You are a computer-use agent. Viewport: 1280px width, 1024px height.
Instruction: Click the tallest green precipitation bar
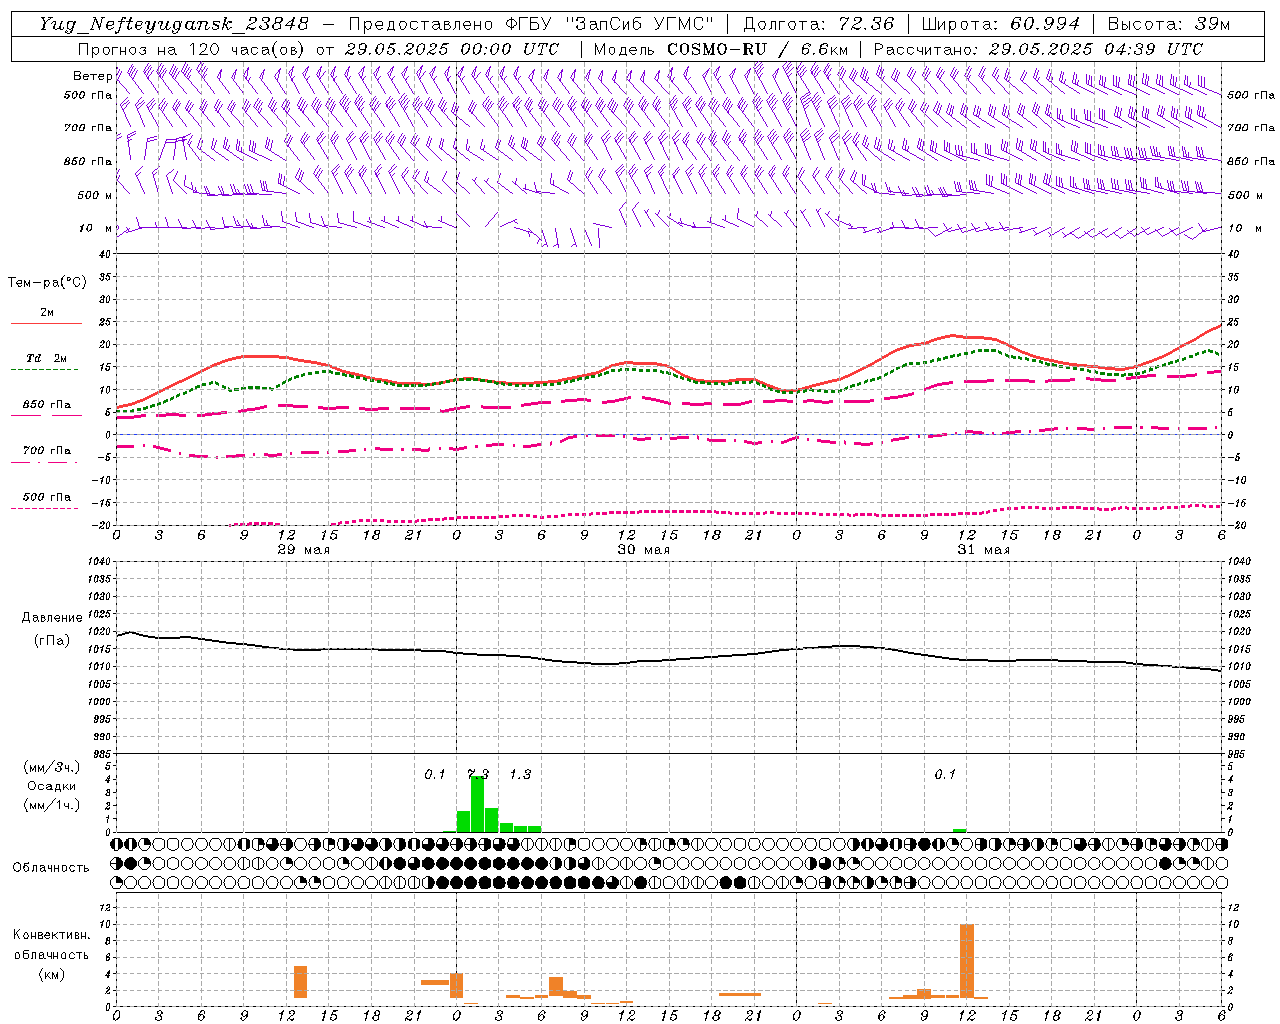click(477, 804)
